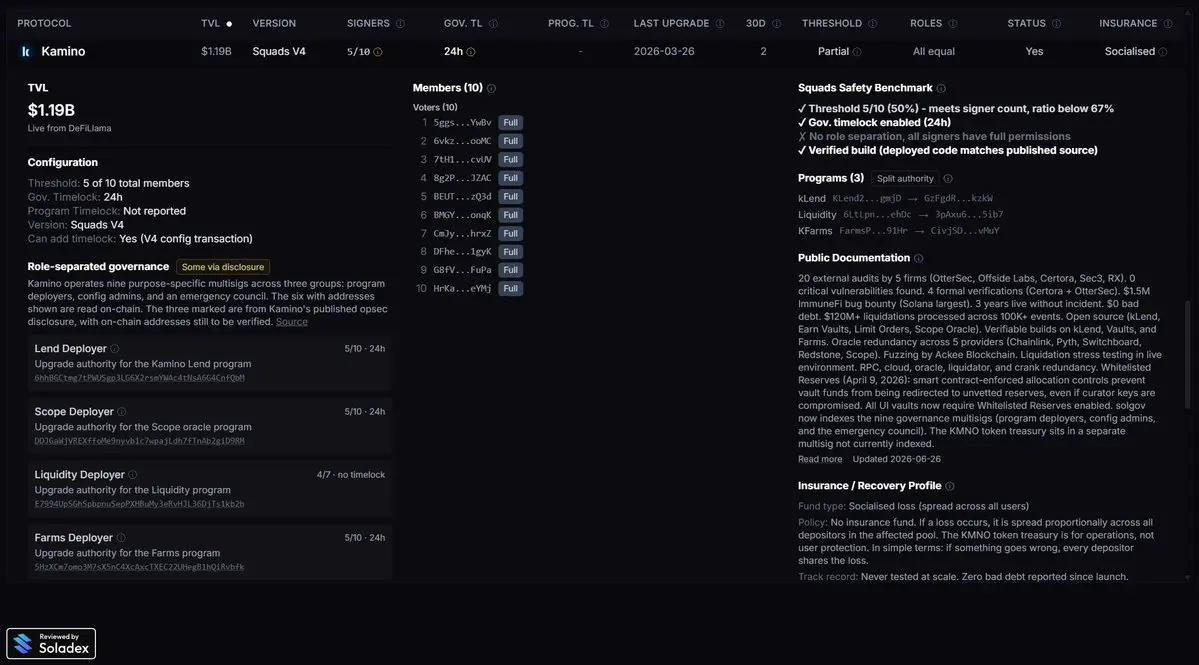The width and height of the screenshot is (1199, 665).
Task: Click the 2026-03-26 last upgrade date
Action: tap(664, 51)
